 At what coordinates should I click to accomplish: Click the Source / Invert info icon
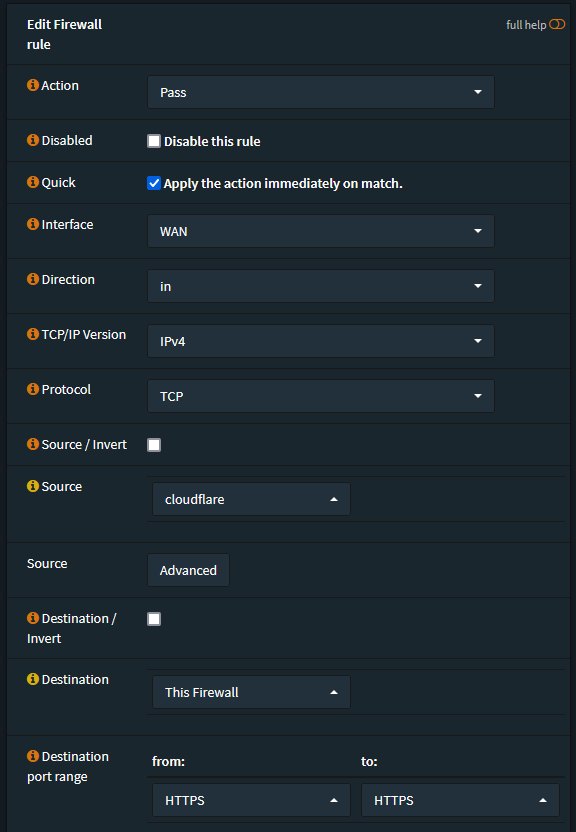point(33,444)
